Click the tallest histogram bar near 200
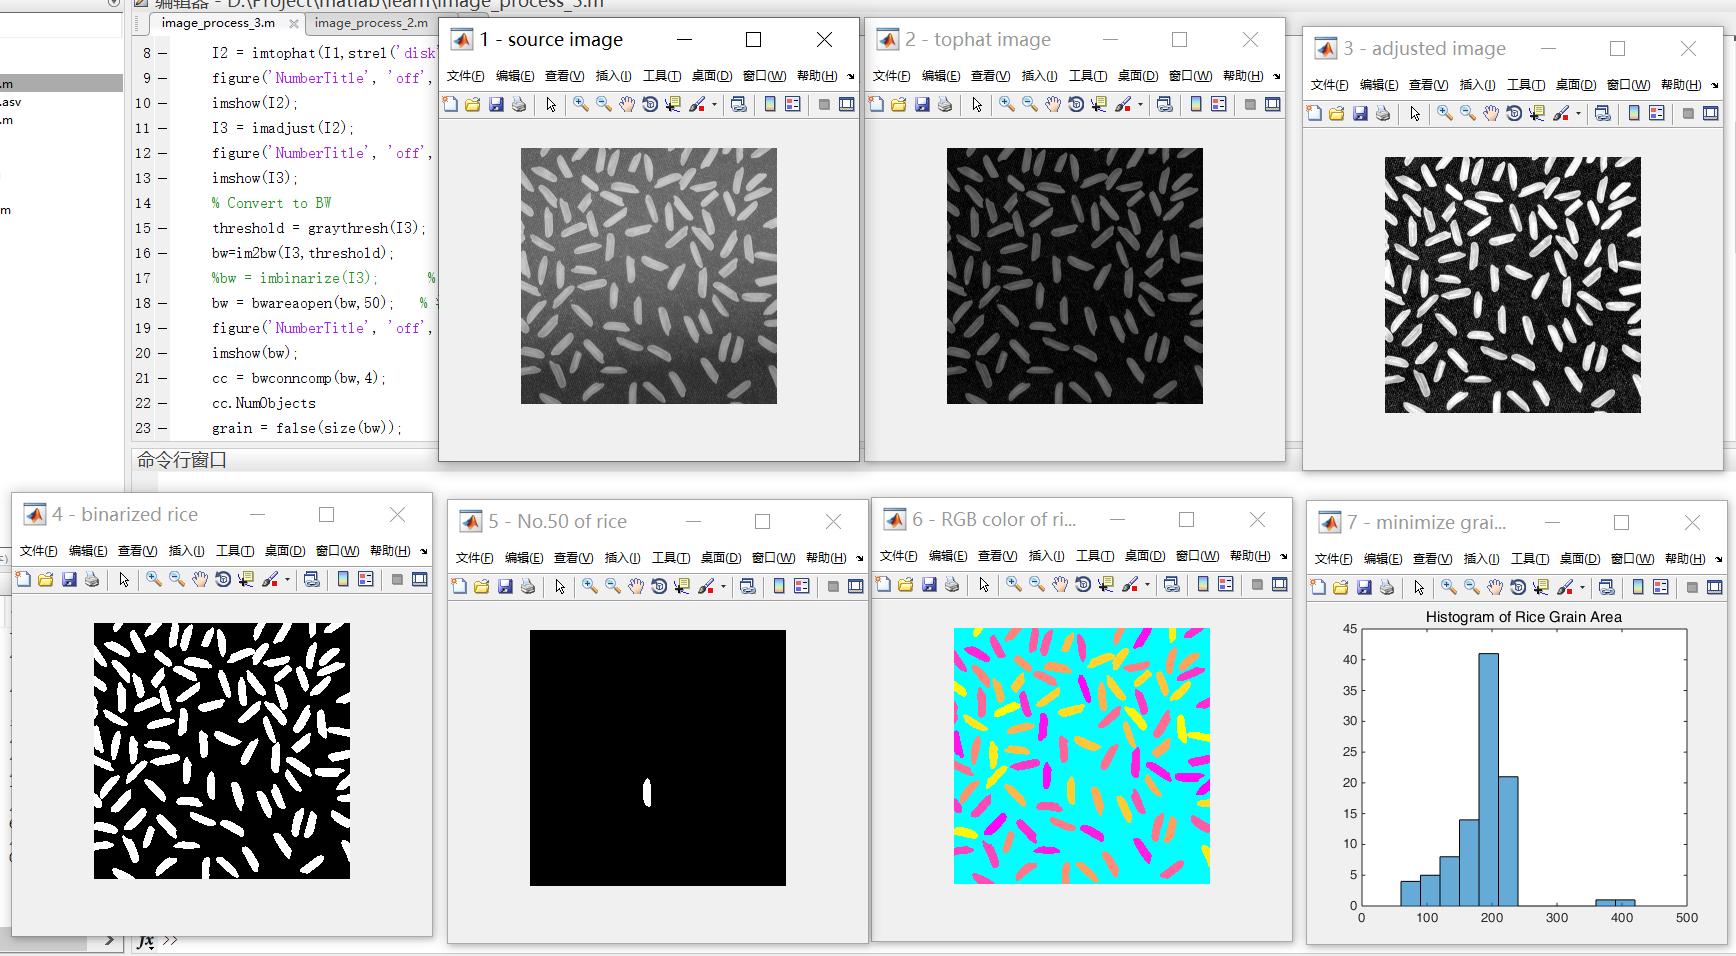Viewport: 1736px width, 956px height. point(1488,780)
